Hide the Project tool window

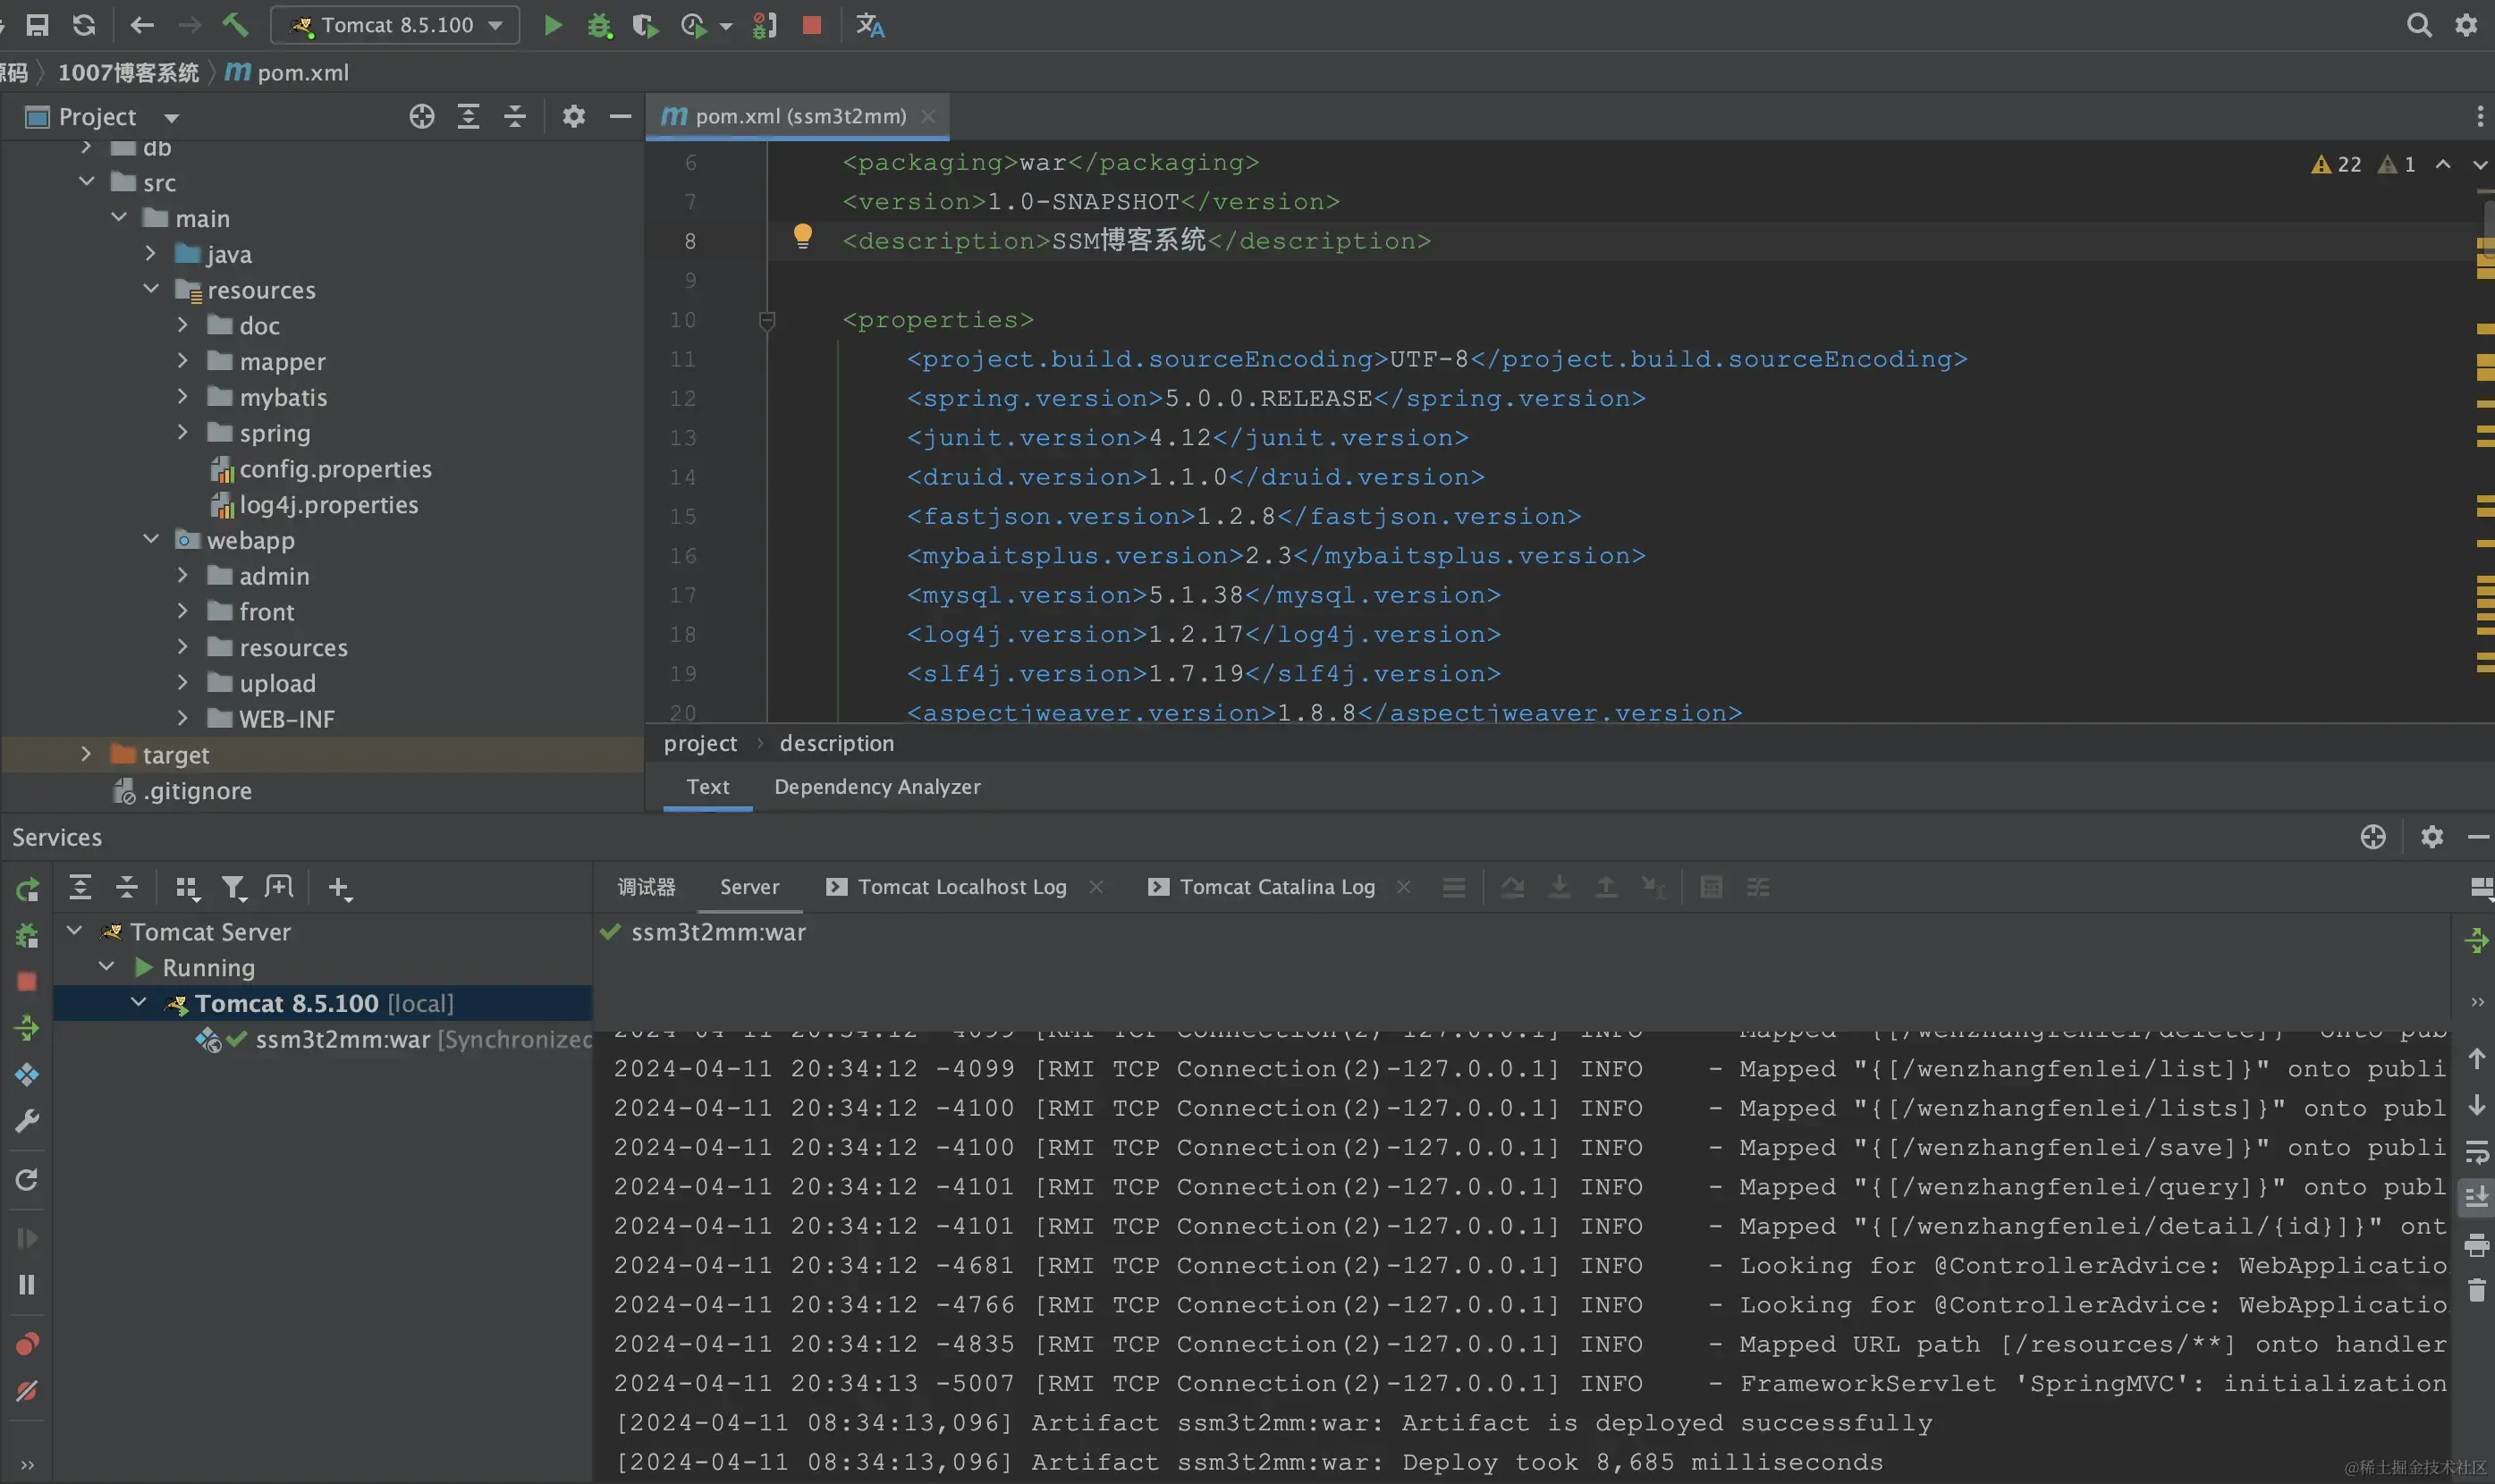620,116
